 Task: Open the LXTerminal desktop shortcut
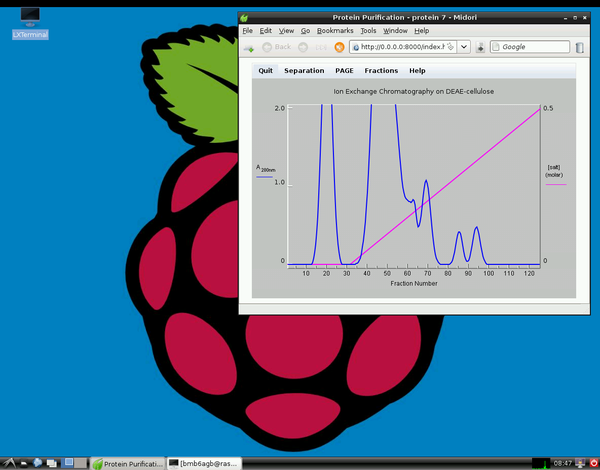(30, 24)
